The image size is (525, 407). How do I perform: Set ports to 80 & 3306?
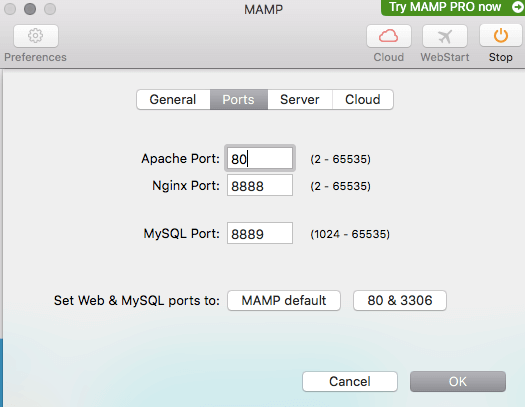click(400, 301)
